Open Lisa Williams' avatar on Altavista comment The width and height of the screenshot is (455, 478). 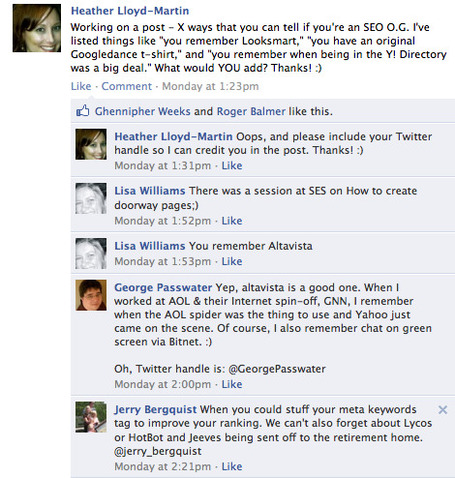click(x=91, y=253)
